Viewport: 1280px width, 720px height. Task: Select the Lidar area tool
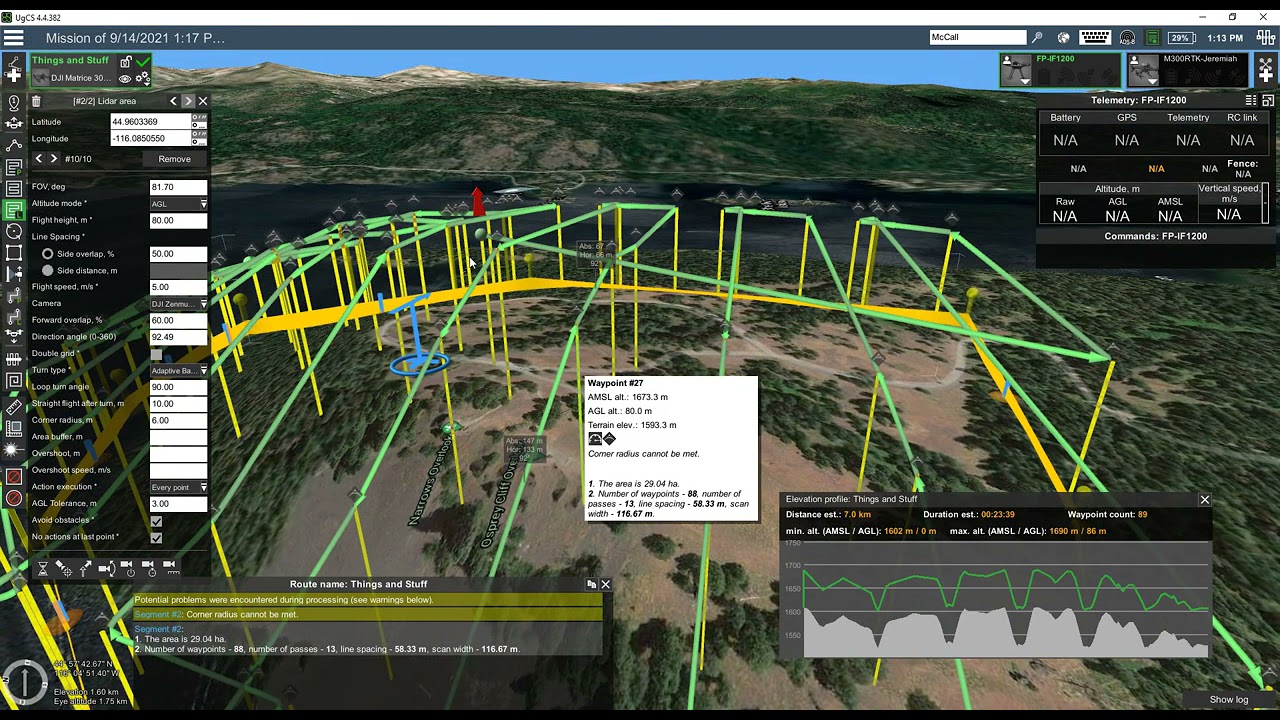pyautogui.click(x=14, y=210)
